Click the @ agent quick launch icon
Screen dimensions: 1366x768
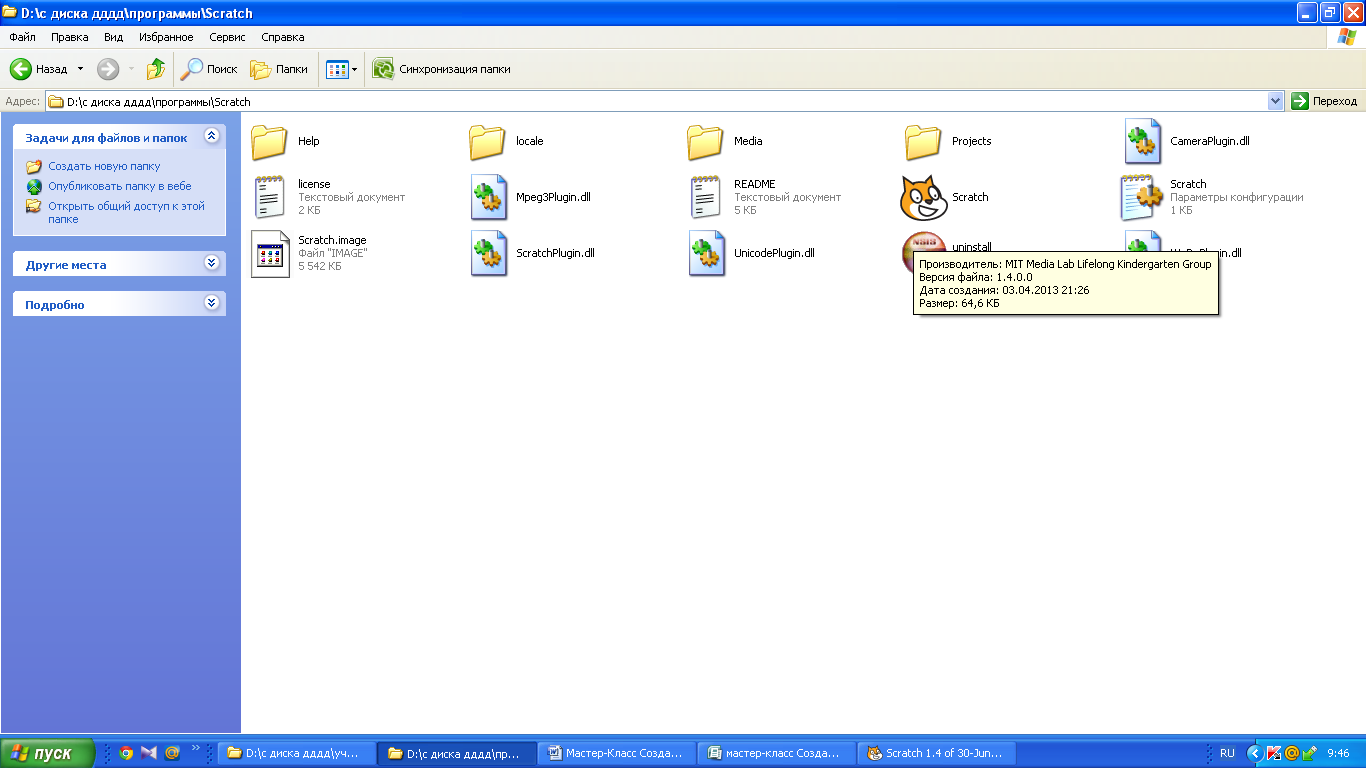(172, 753)
